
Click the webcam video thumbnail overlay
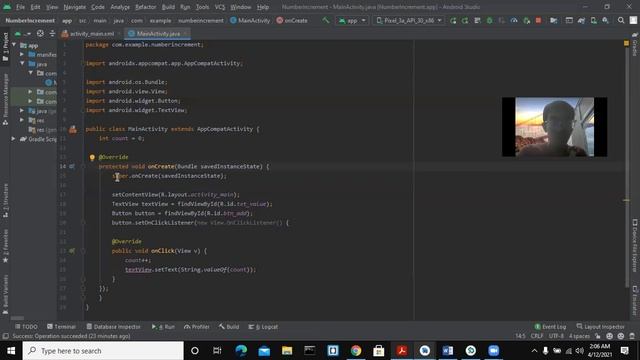(554, 127)
